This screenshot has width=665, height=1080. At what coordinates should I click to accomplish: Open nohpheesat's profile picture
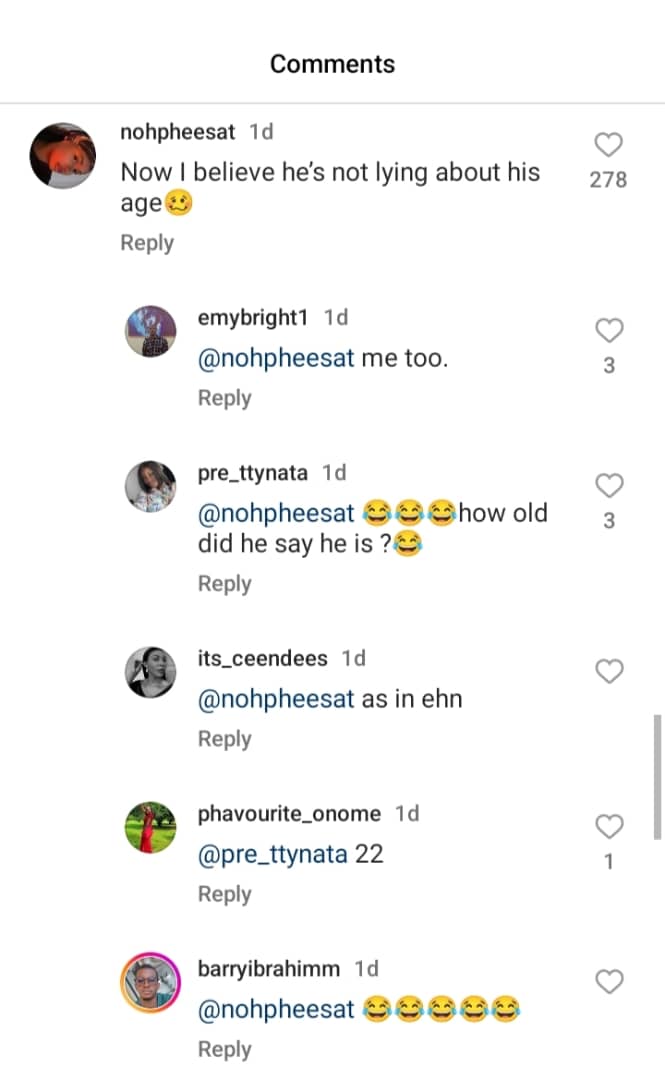pos(62,157)
